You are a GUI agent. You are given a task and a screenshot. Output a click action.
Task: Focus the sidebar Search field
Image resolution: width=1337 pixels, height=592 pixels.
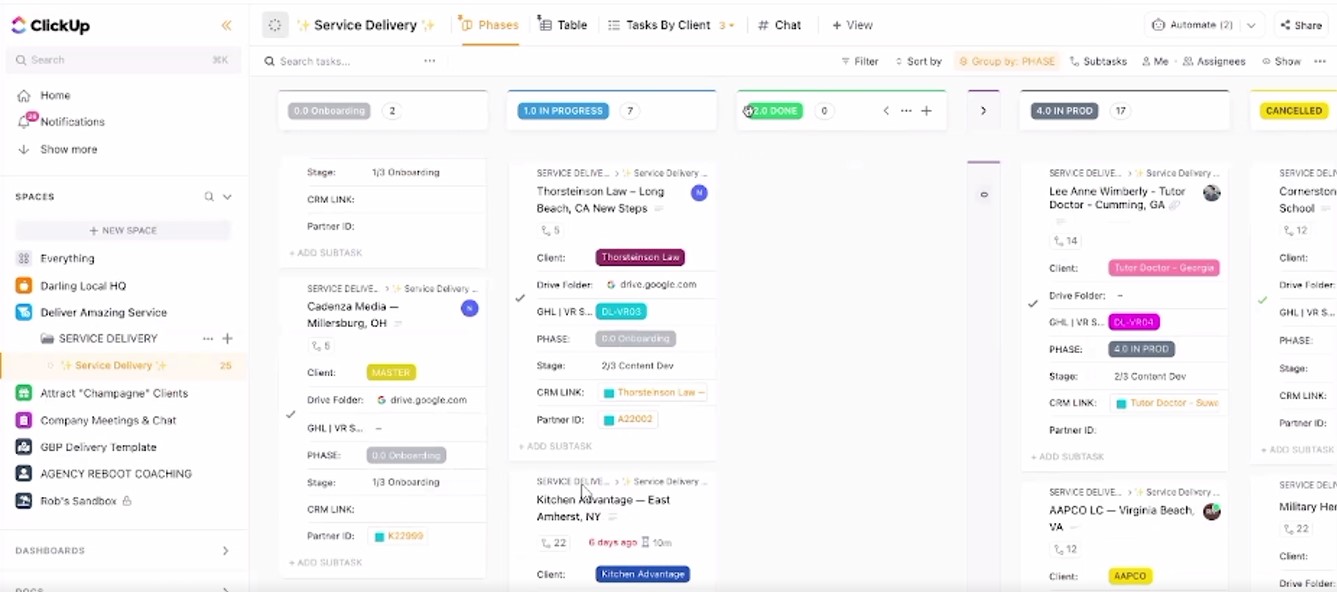point(122,60)
